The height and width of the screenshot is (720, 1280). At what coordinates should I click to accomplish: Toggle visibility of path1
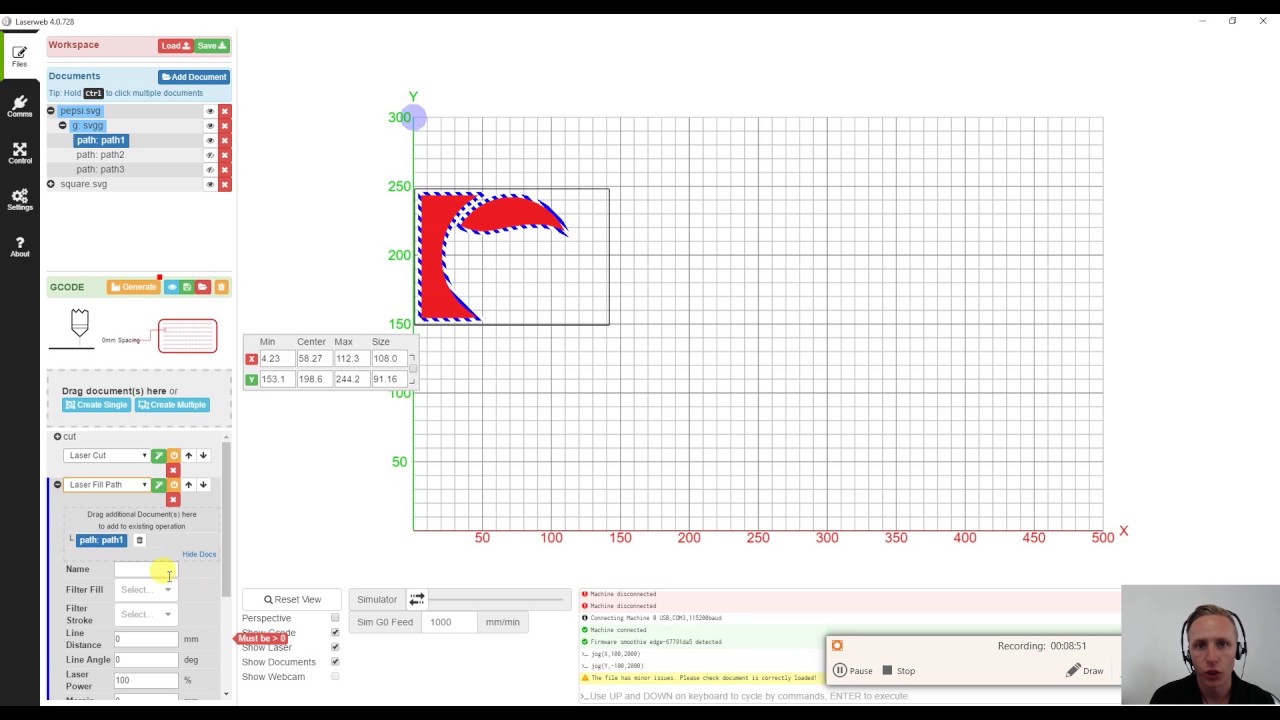coord(210,140)
